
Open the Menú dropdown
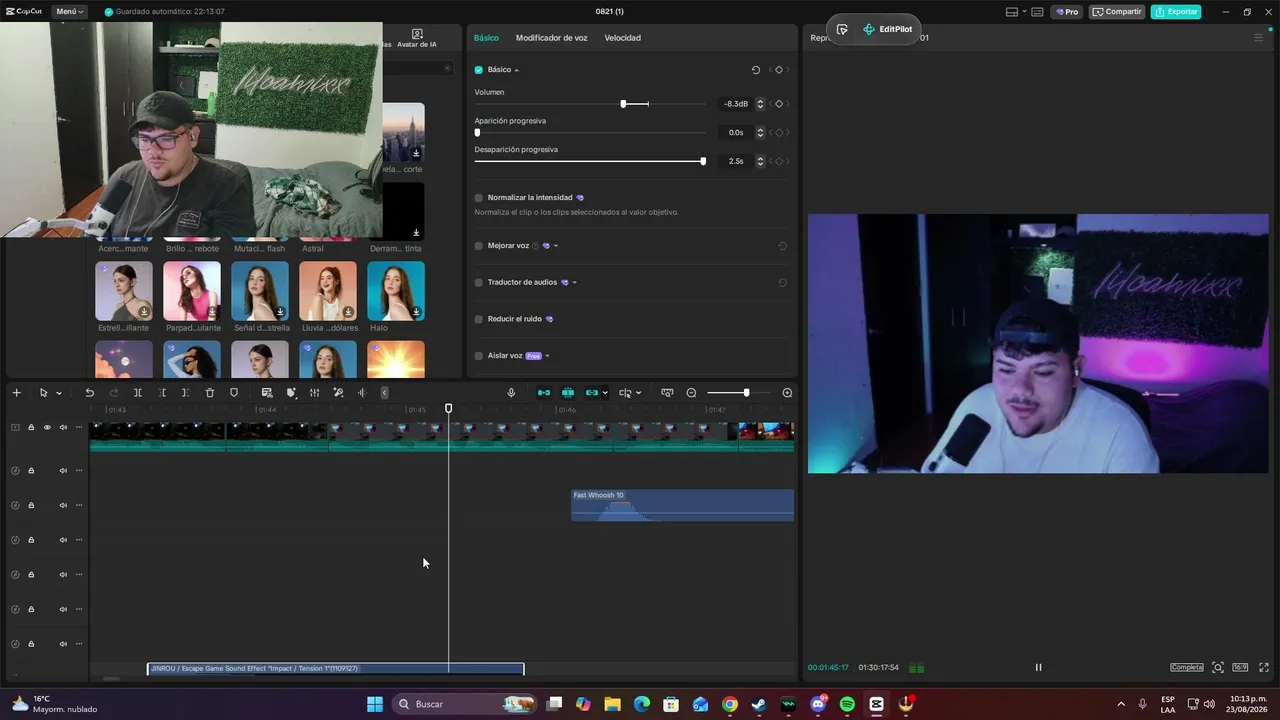69,12
